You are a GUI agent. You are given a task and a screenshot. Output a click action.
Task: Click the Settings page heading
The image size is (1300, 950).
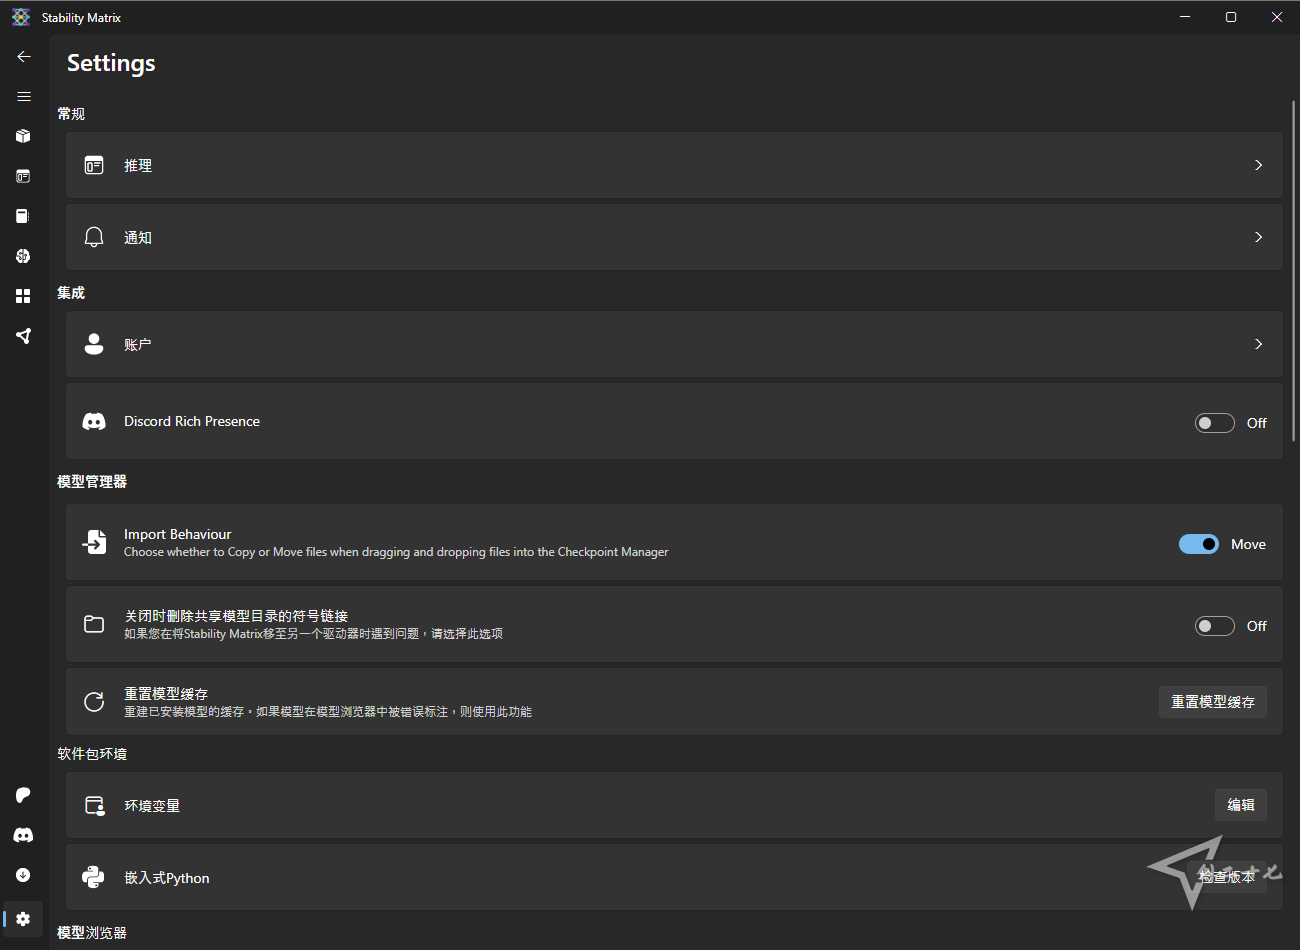tap(111, 63)
